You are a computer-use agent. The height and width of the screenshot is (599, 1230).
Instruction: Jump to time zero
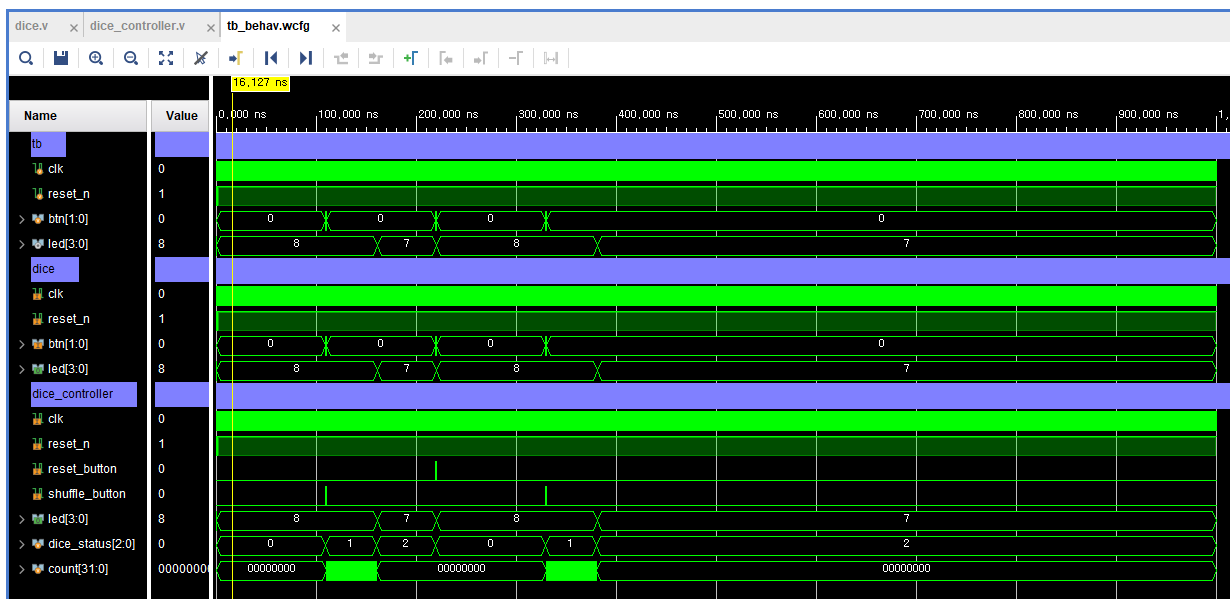pos(270,58)
